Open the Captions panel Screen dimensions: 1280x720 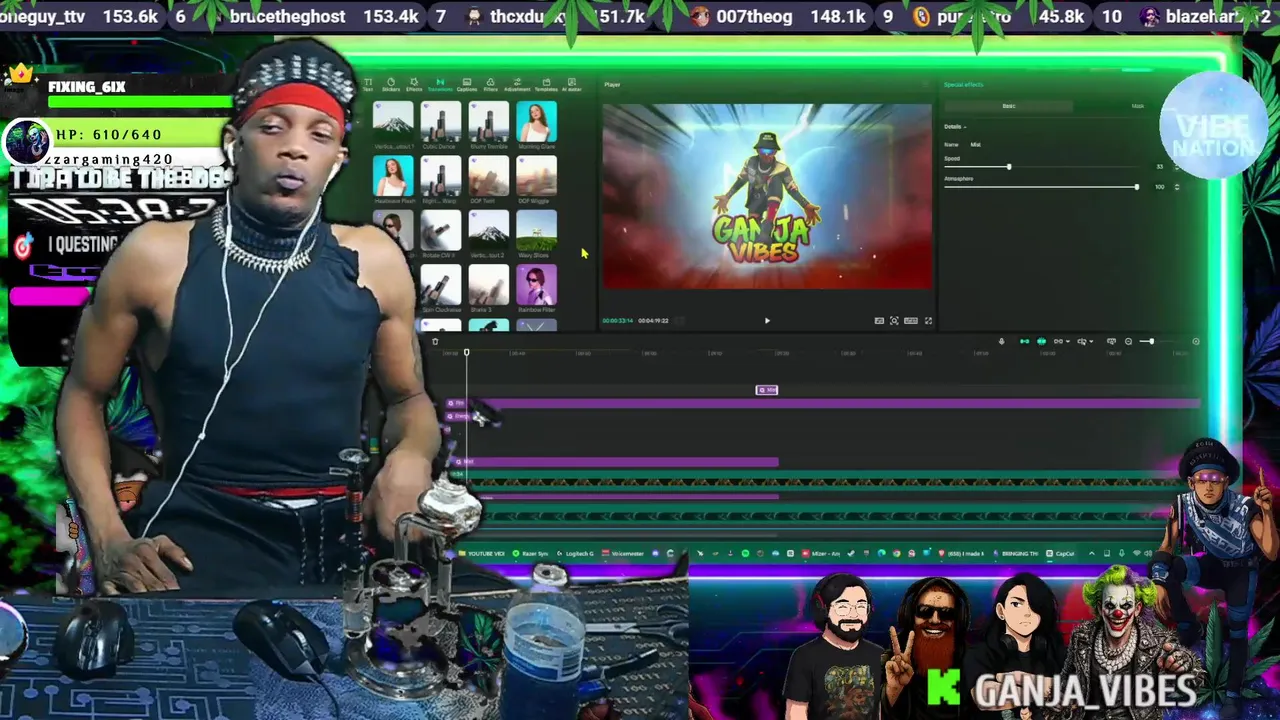(x=467, y=84)
